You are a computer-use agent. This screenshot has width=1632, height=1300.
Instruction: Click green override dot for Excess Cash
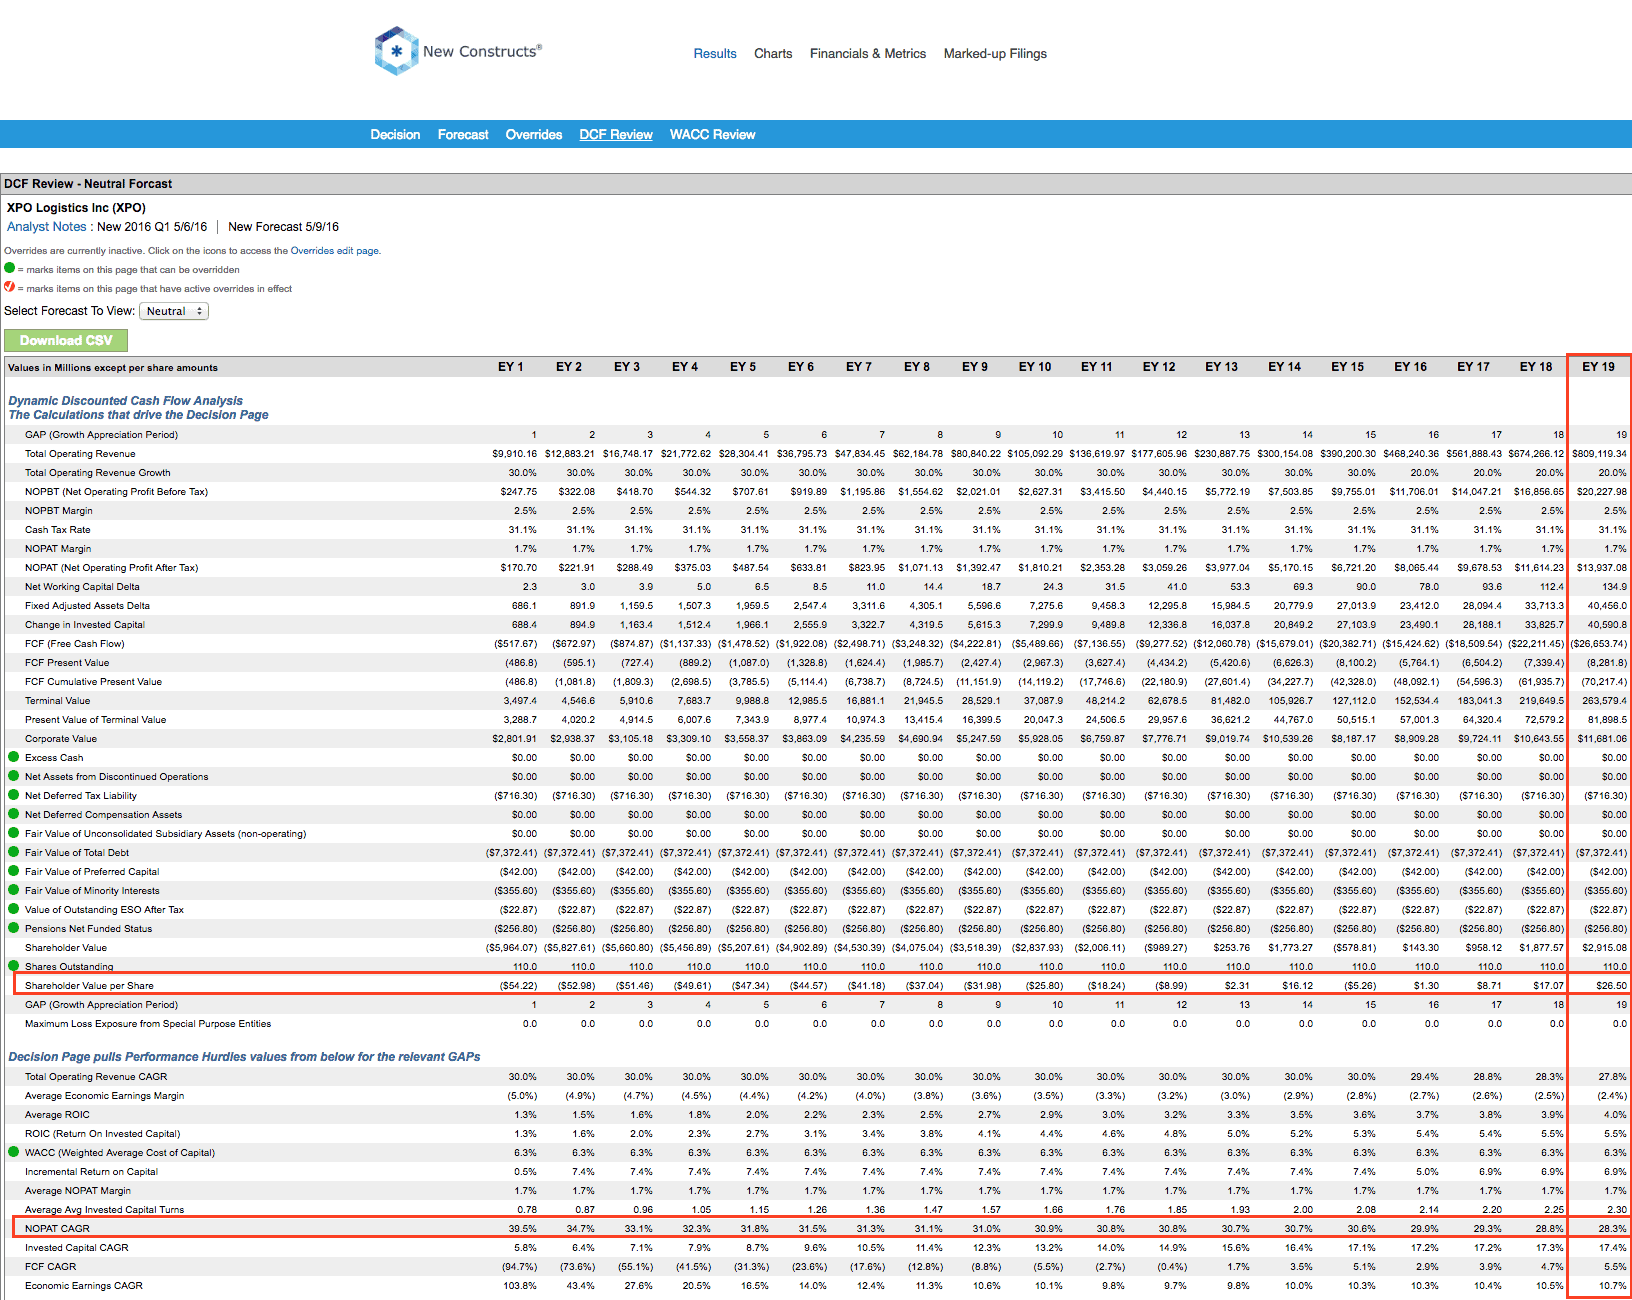click(x=14, y=757)
